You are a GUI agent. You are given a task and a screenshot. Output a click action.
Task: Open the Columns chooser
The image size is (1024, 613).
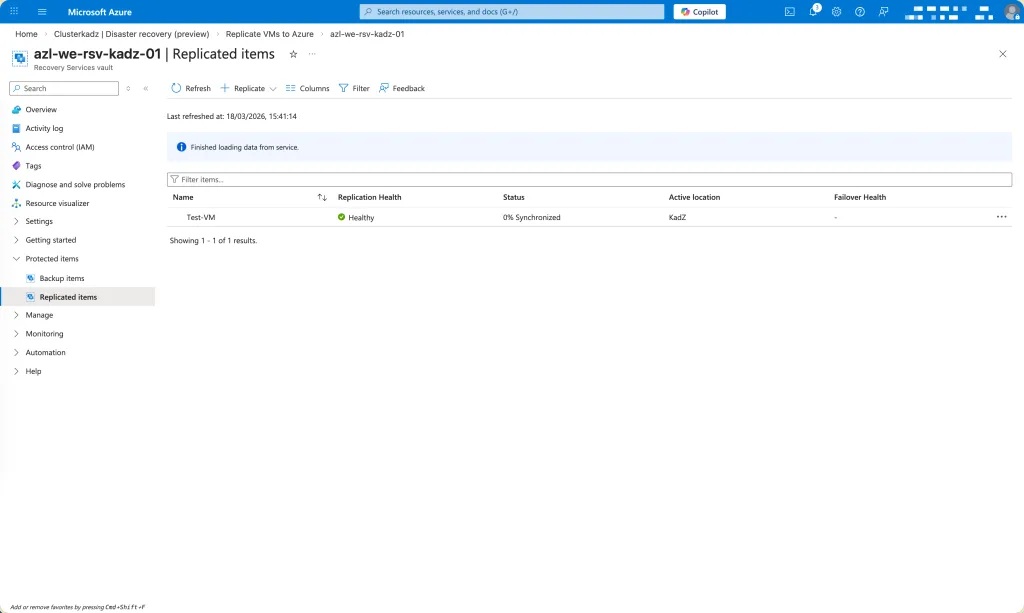click(x=307, y=88)
